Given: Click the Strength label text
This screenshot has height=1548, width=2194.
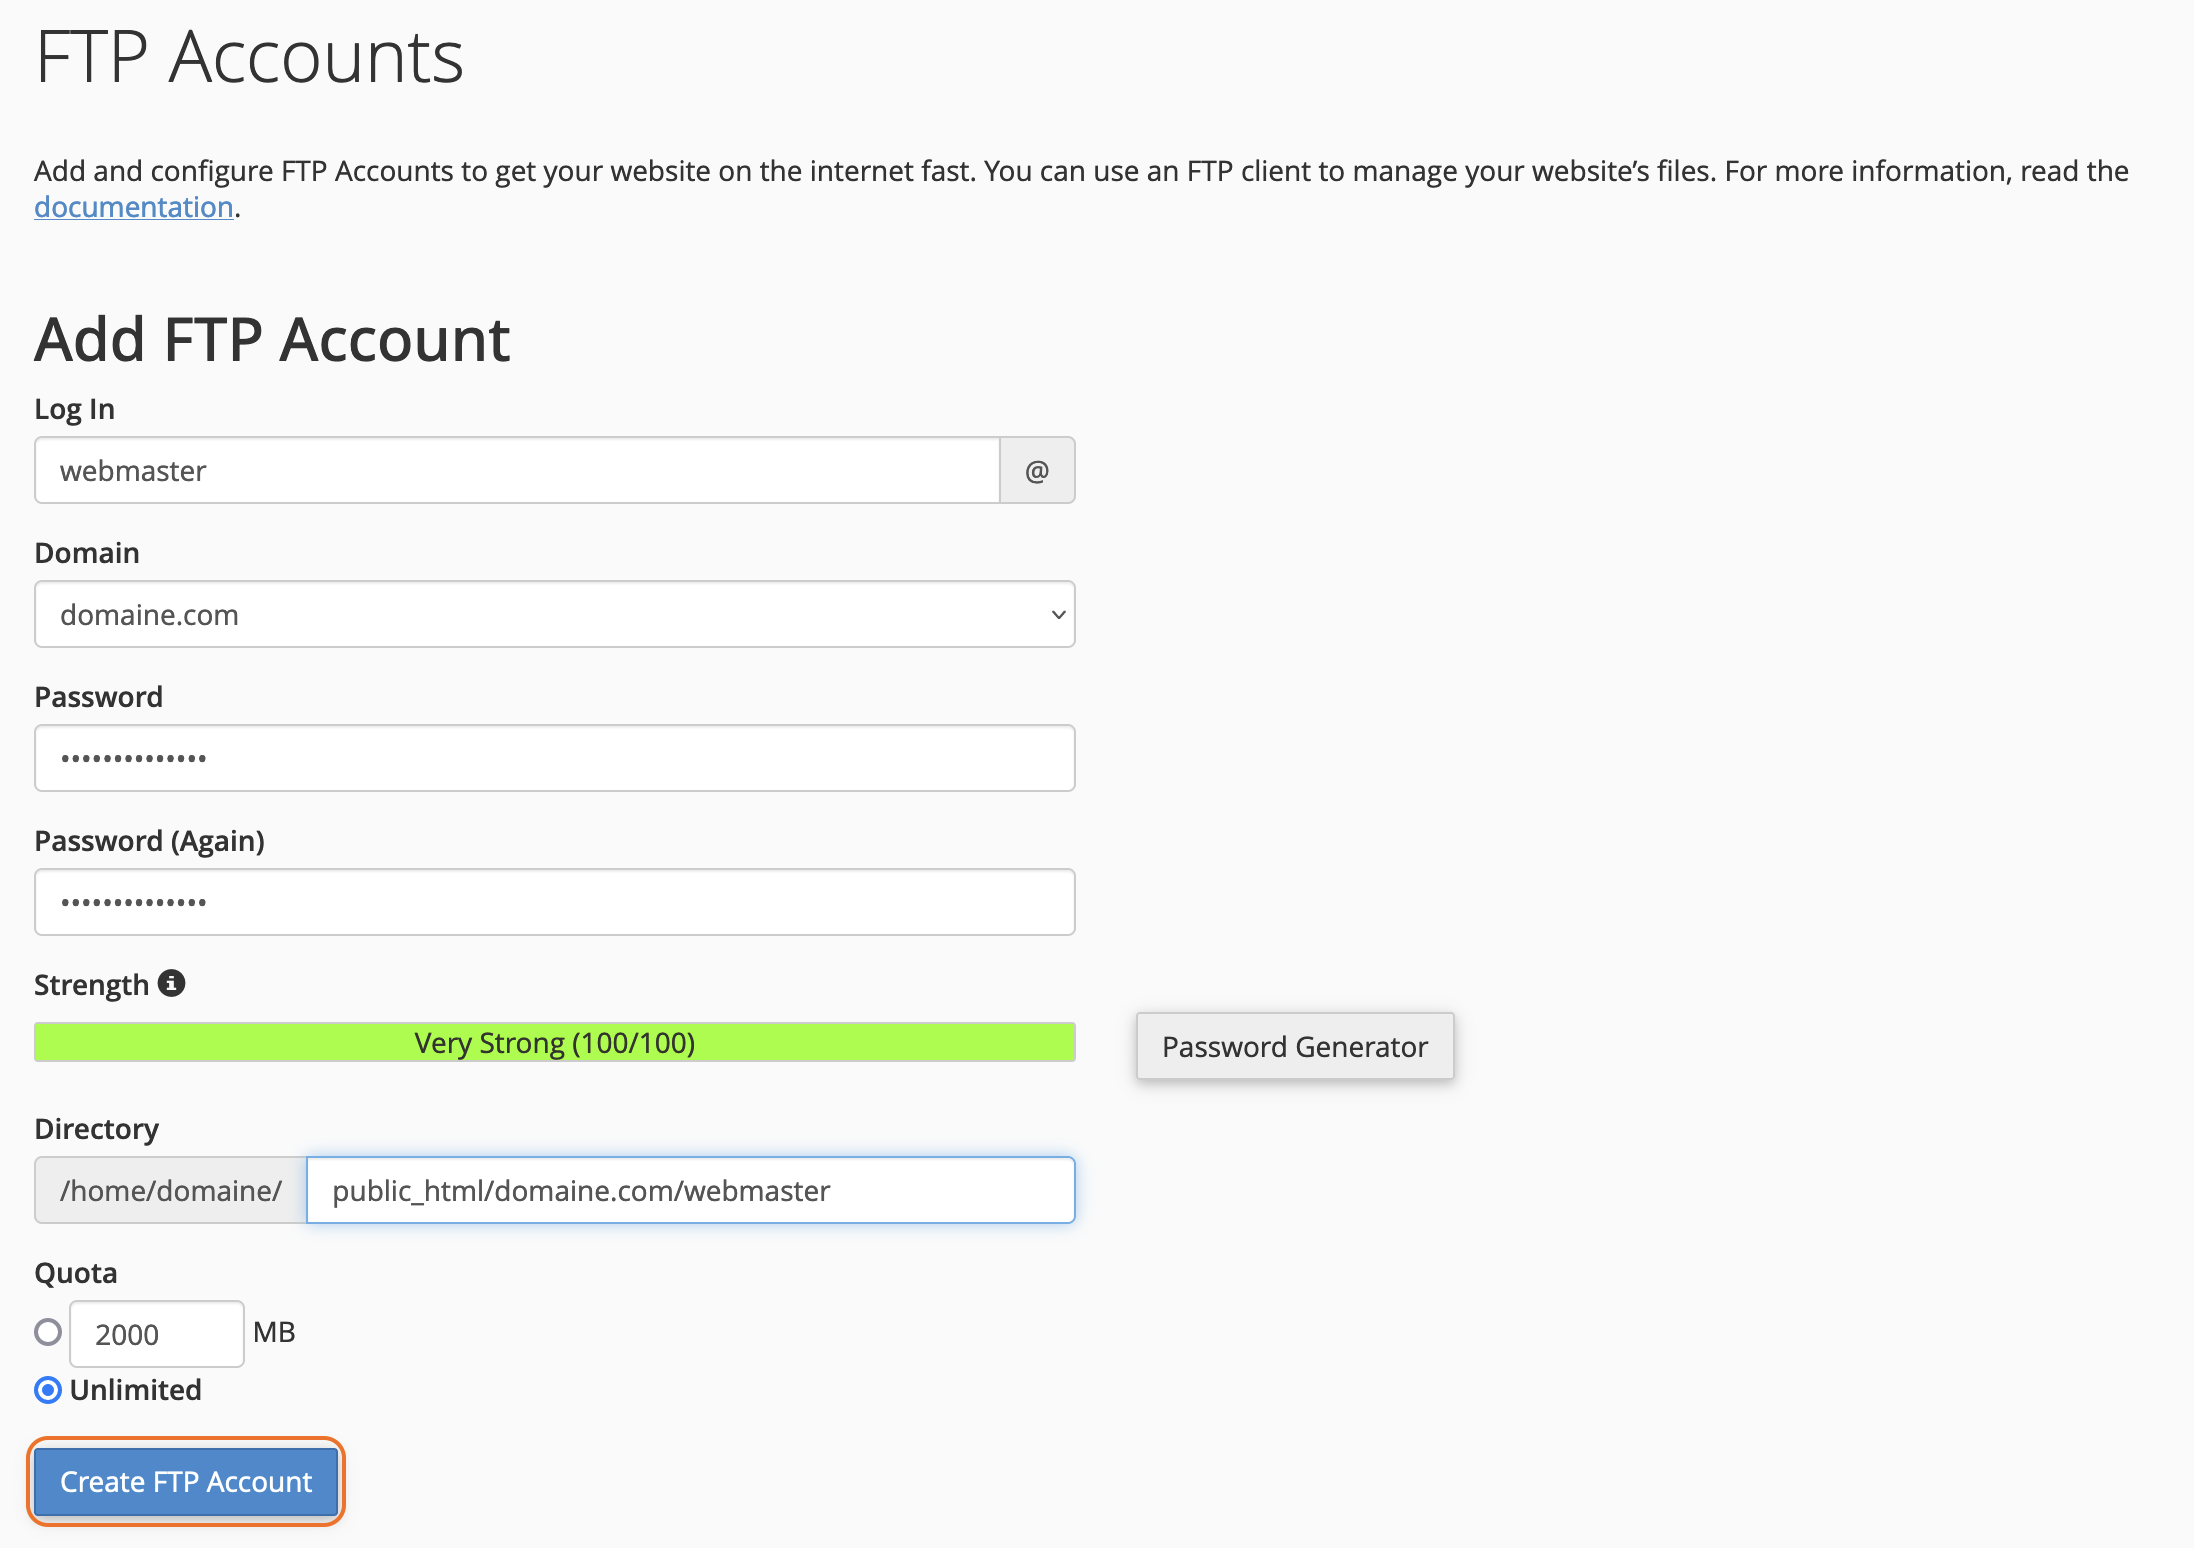Looking at the screenshot, I should (91, 985).
